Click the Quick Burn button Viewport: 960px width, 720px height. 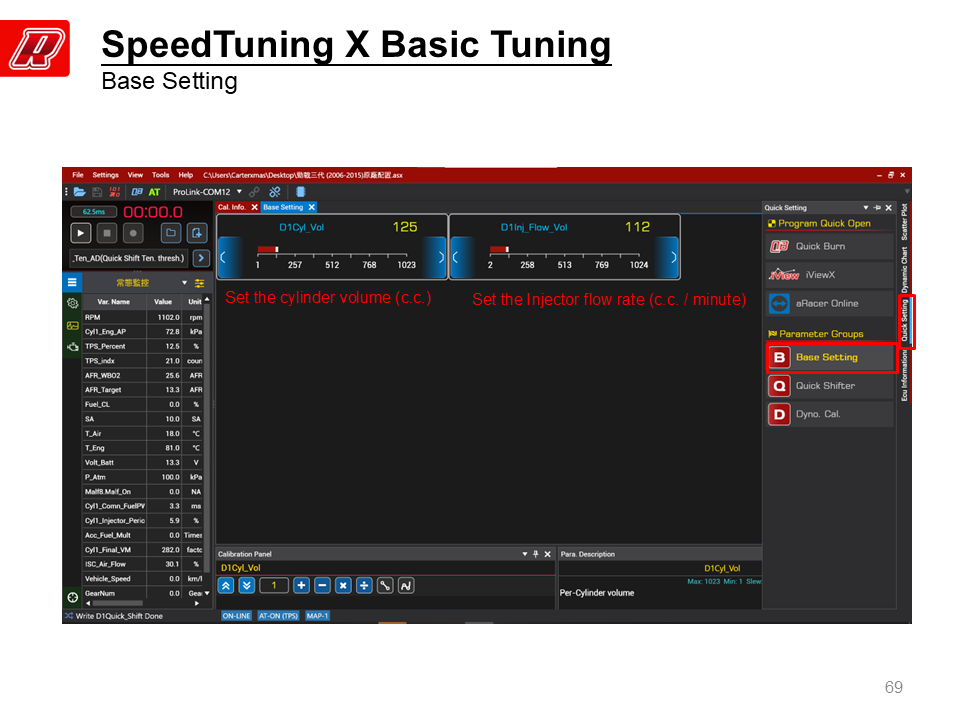pos(829,246)
